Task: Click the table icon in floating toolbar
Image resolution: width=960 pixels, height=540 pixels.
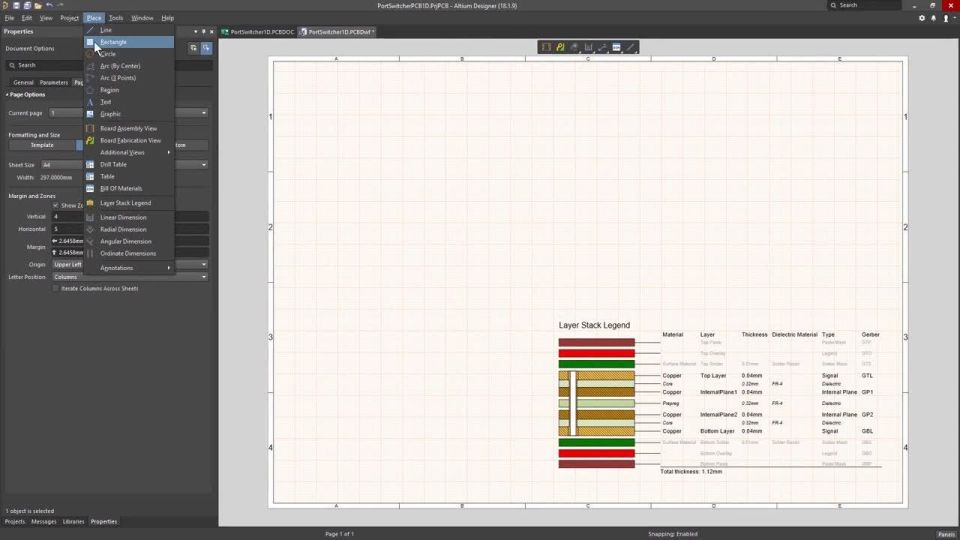Action: coord(617,47)
